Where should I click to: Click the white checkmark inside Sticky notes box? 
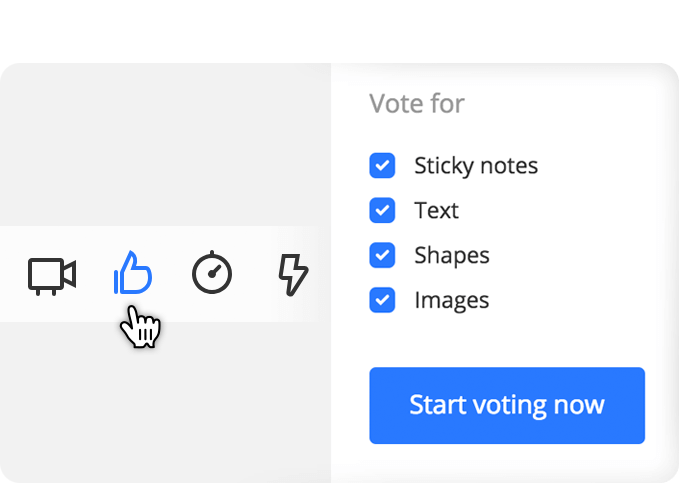tap(382, 165)
